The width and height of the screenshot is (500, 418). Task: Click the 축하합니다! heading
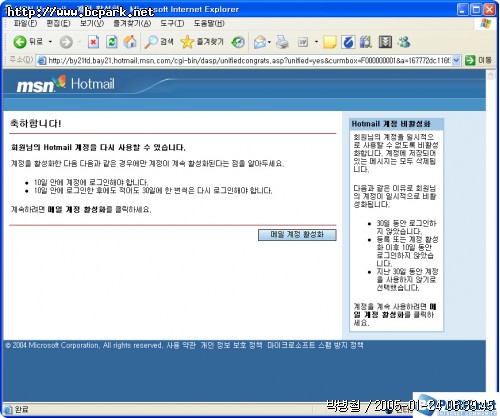point(36,124)
